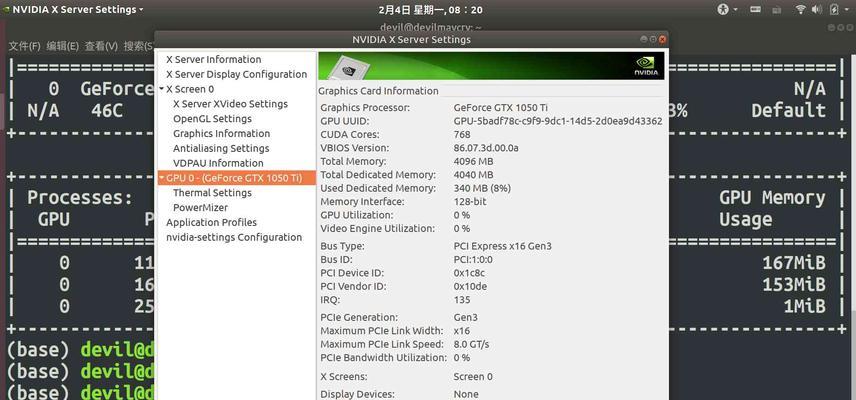Open the system menu dropdown arrow beside battery
The width and height of the screenshot is (856, 400).
847,10
